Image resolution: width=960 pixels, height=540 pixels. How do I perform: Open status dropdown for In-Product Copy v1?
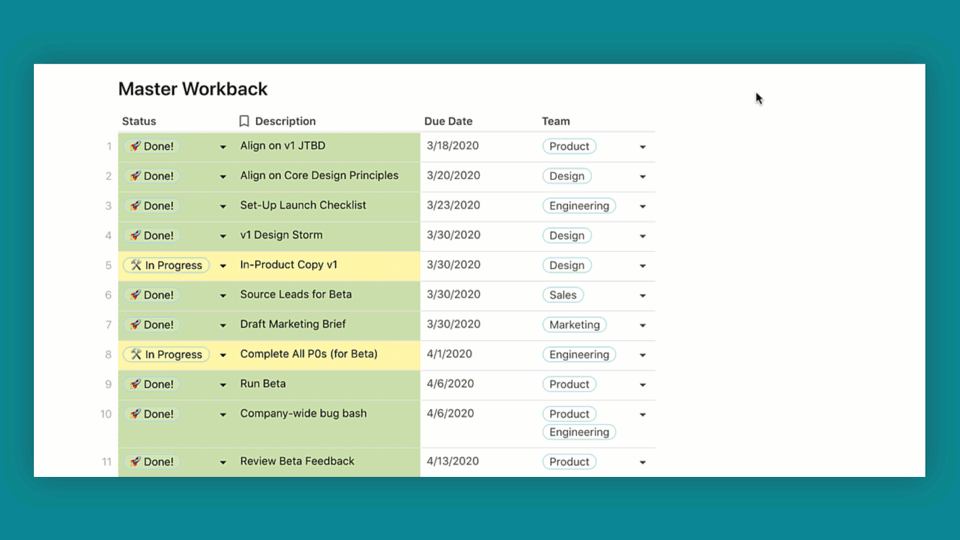[223, 266]
